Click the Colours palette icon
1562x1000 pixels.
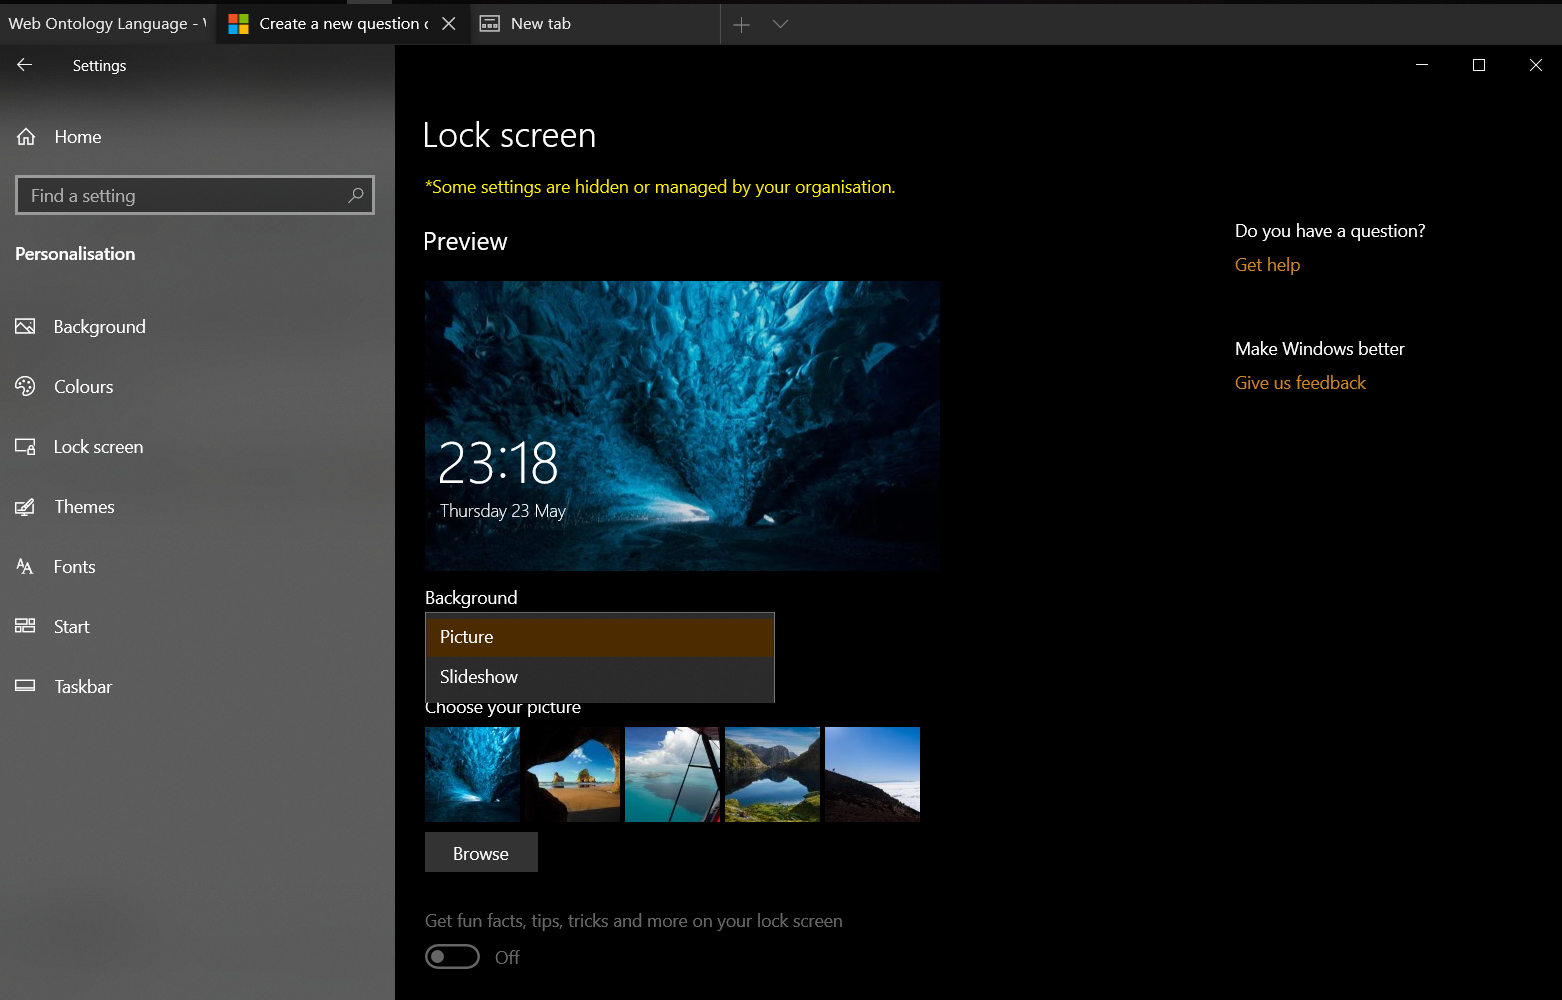(x=26, y=386)
